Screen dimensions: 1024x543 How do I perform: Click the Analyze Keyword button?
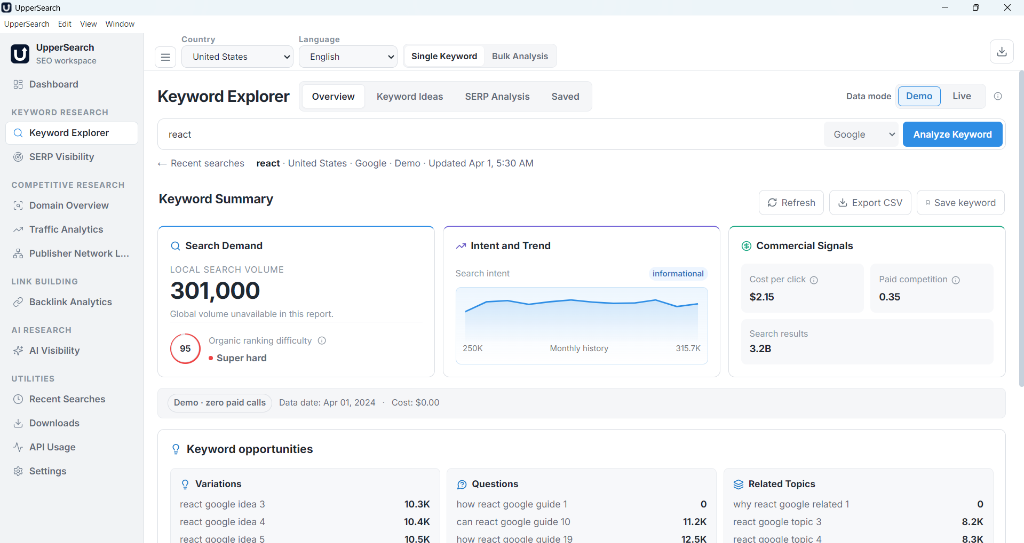(x=952, y=135)
